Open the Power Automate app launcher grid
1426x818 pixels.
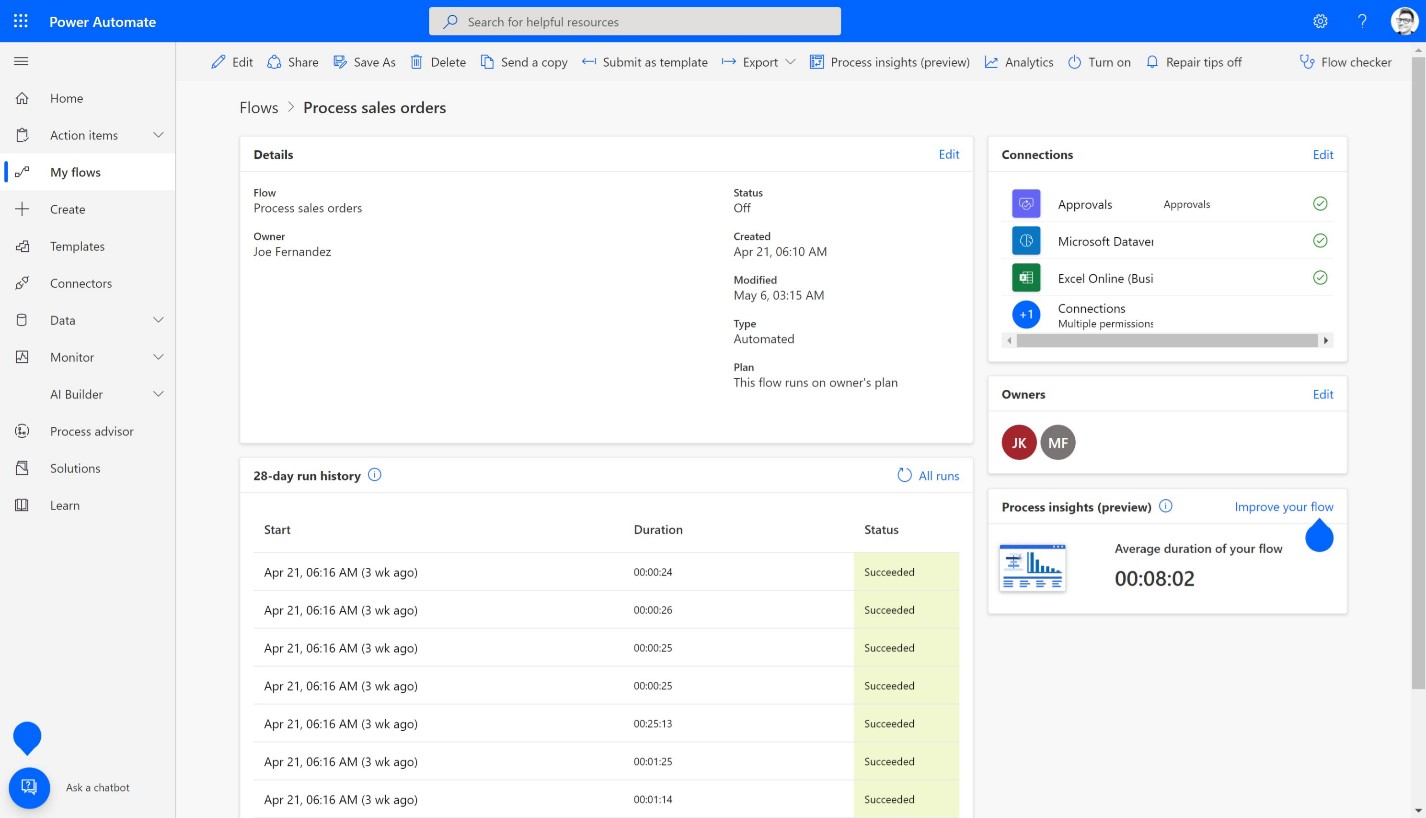point(22,20)
